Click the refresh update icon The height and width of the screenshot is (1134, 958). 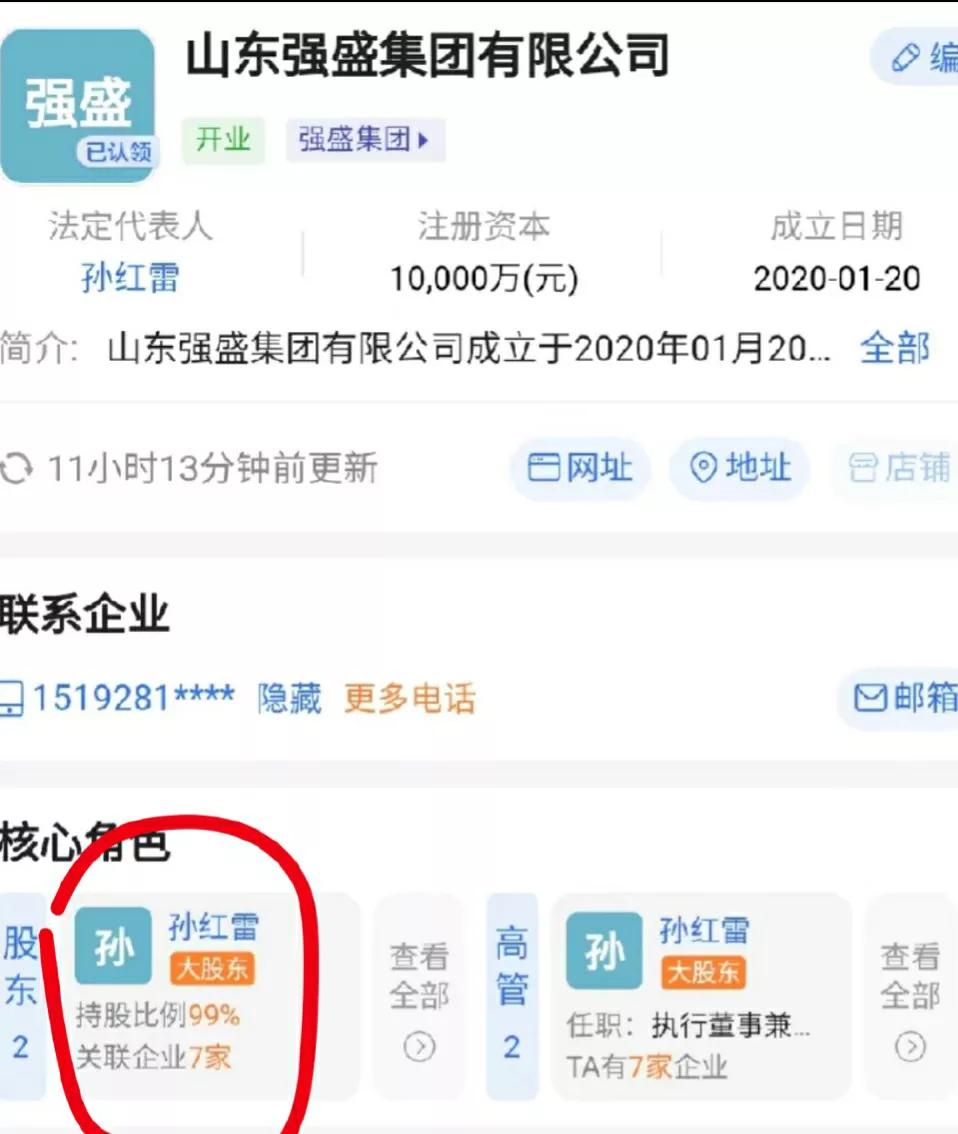tap(16, 468)
